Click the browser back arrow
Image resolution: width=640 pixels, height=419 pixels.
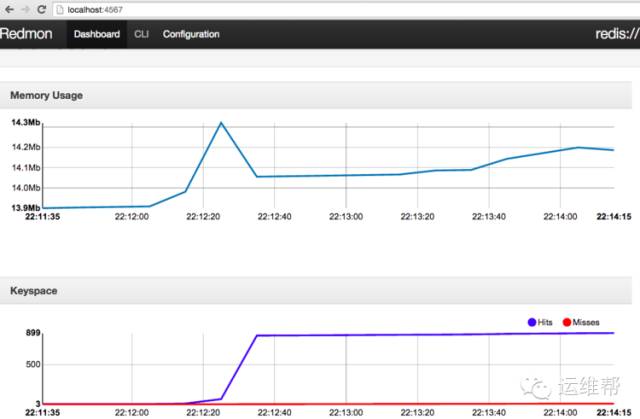[x=9, y=9]
